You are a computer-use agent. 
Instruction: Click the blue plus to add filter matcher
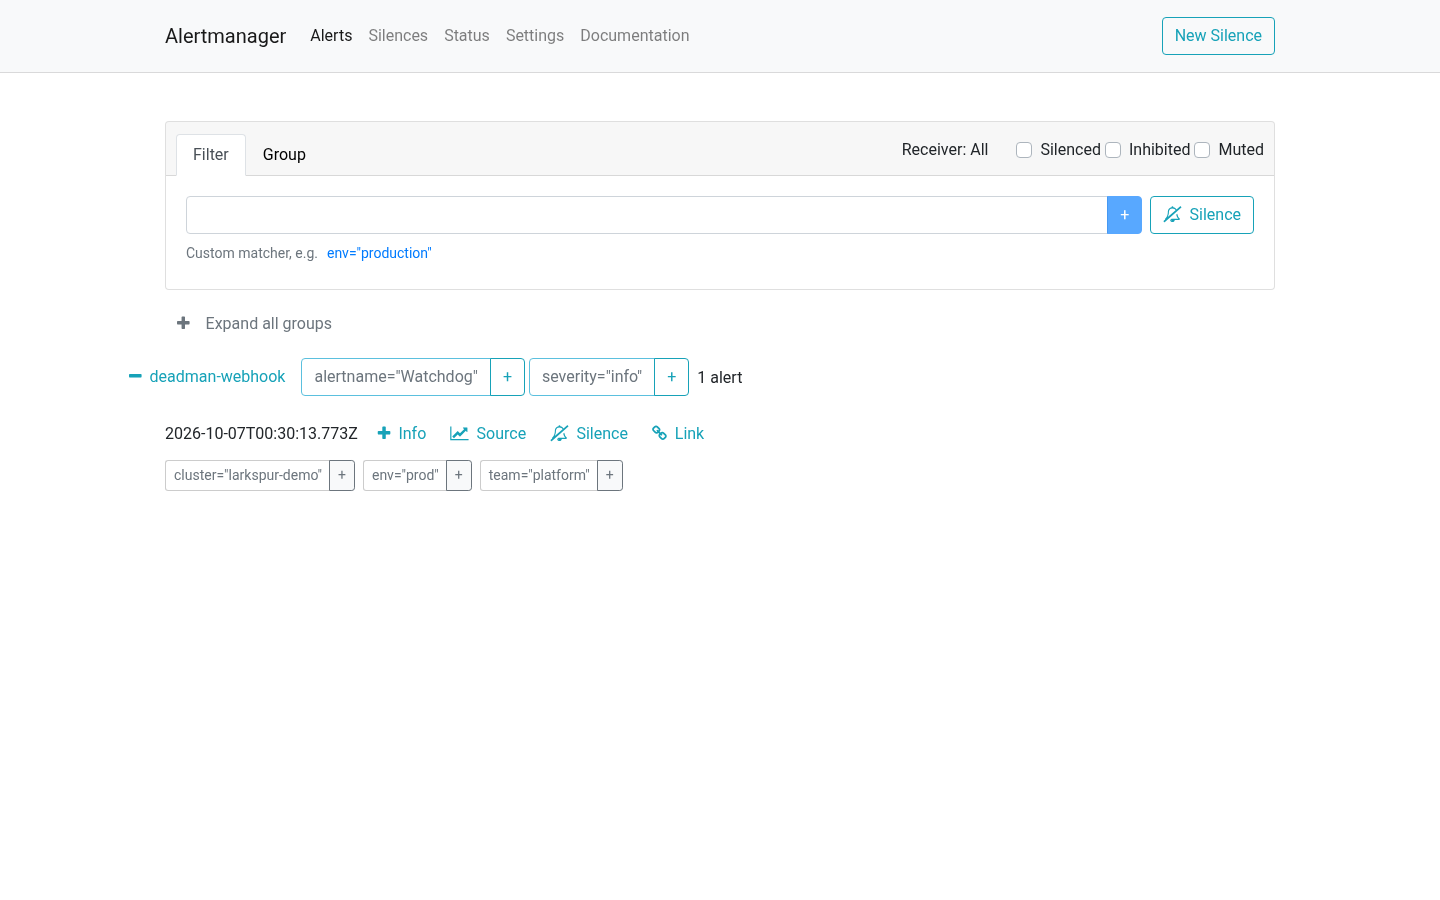1124,215
